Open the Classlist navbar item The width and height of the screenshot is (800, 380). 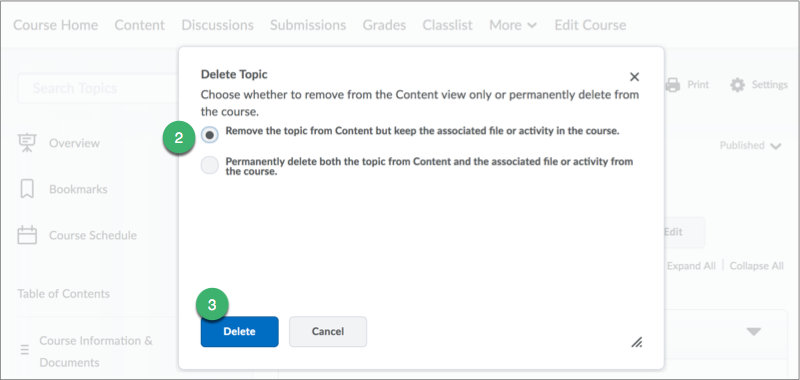tap(447, 25)
